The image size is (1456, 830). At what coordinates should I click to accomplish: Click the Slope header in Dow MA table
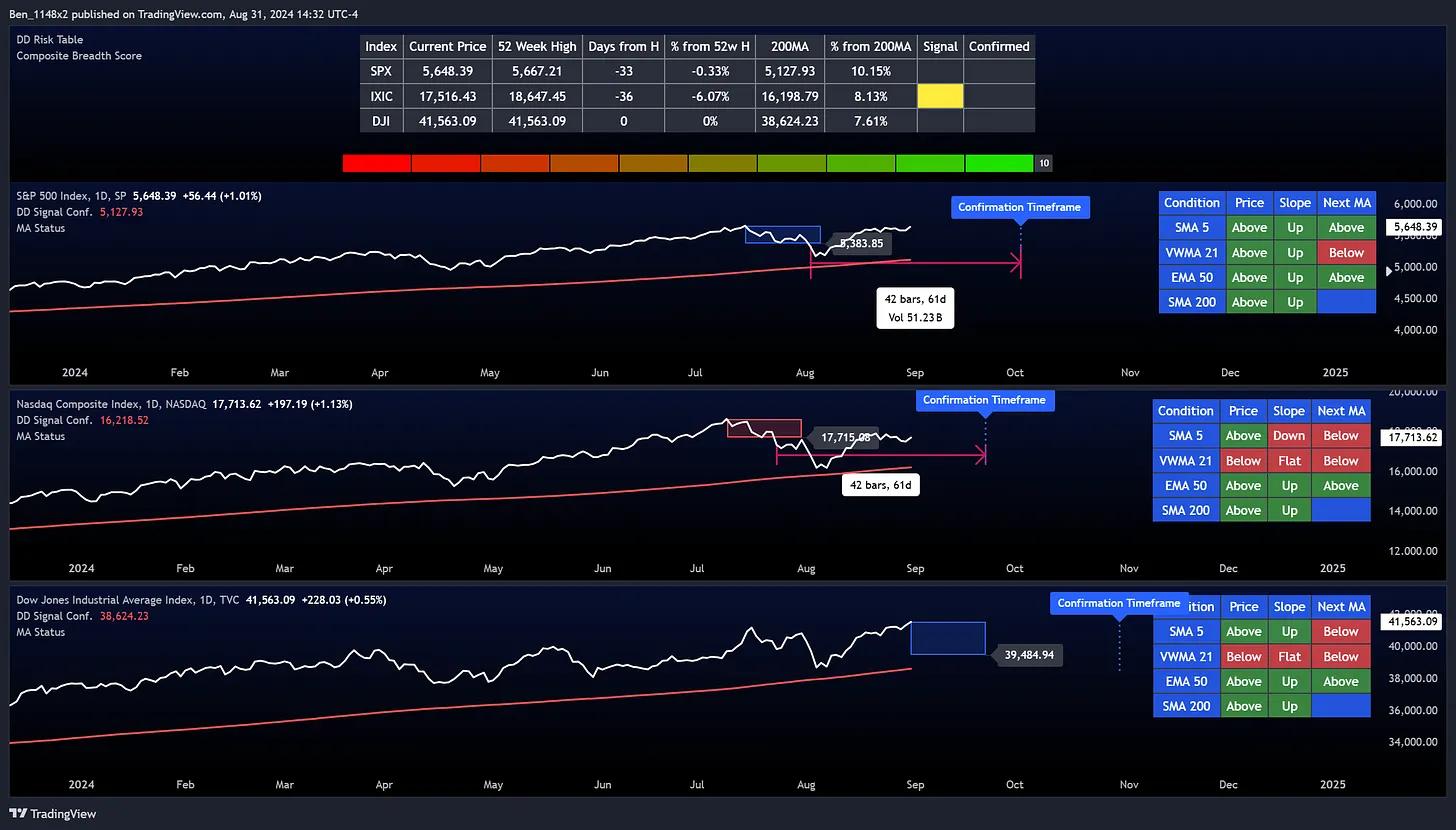(1289, 607)
